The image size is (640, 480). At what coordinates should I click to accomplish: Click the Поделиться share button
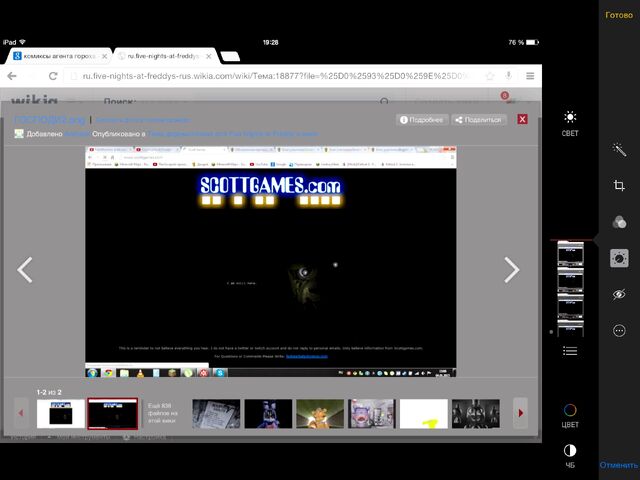(x=479, y=120)
